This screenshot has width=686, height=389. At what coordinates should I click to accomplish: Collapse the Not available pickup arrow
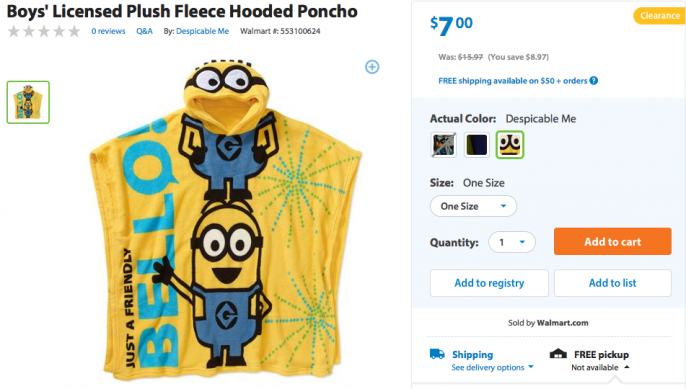(x=626, y=367)
